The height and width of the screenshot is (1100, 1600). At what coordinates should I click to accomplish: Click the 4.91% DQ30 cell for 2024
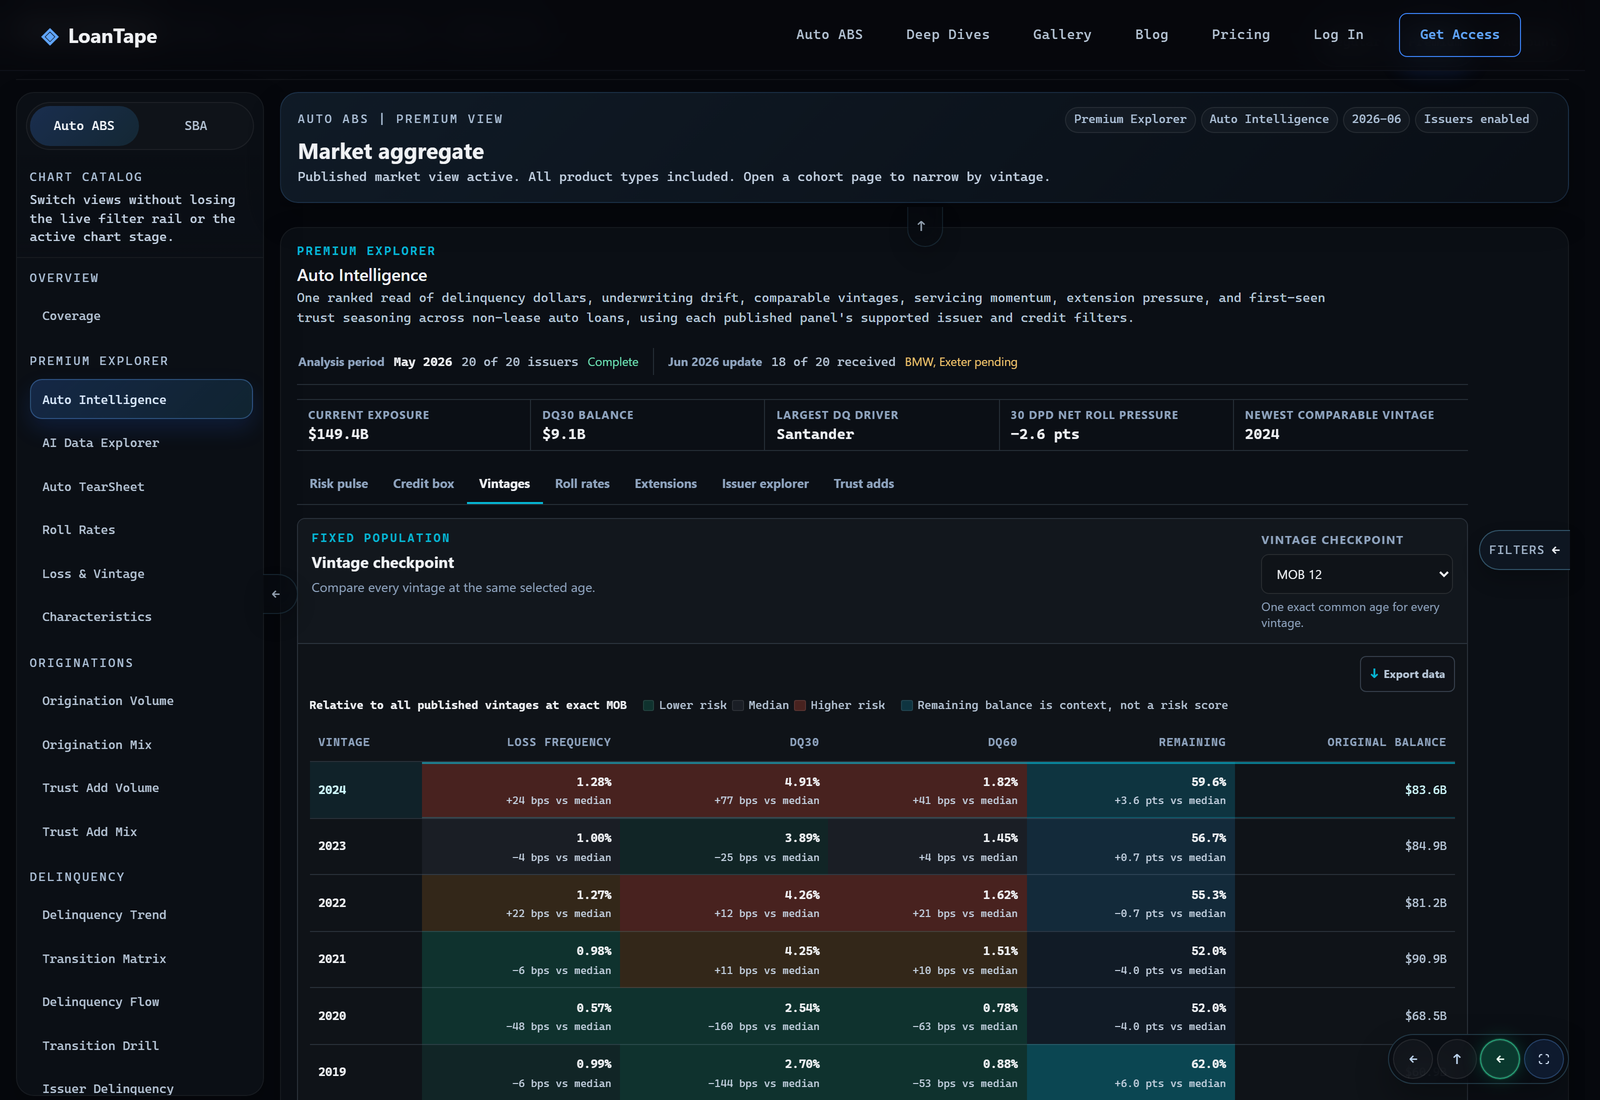point(725,791)
